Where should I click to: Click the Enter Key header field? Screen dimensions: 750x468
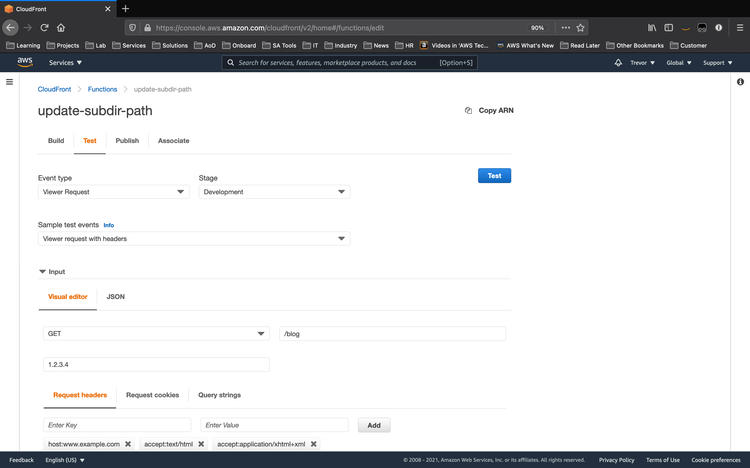pos(117,425)
